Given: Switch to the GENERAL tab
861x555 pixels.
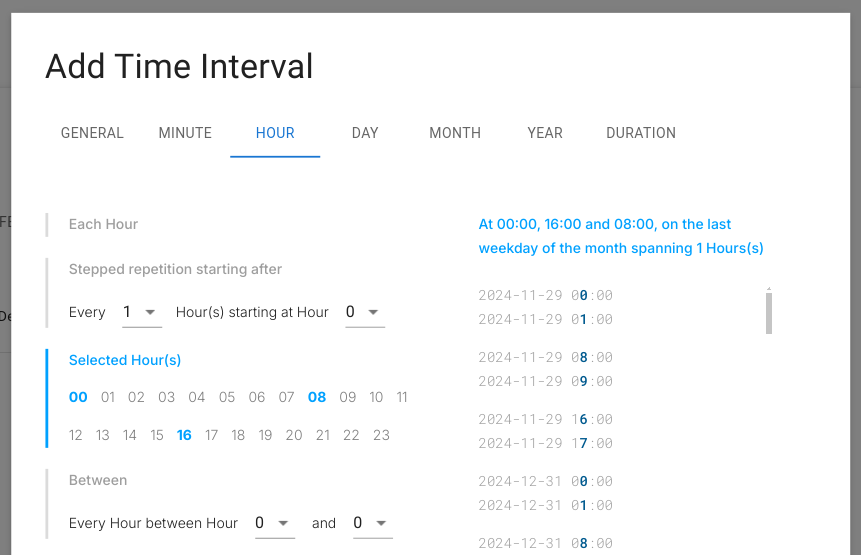Looking at the screenshot, I should [92, 133].
